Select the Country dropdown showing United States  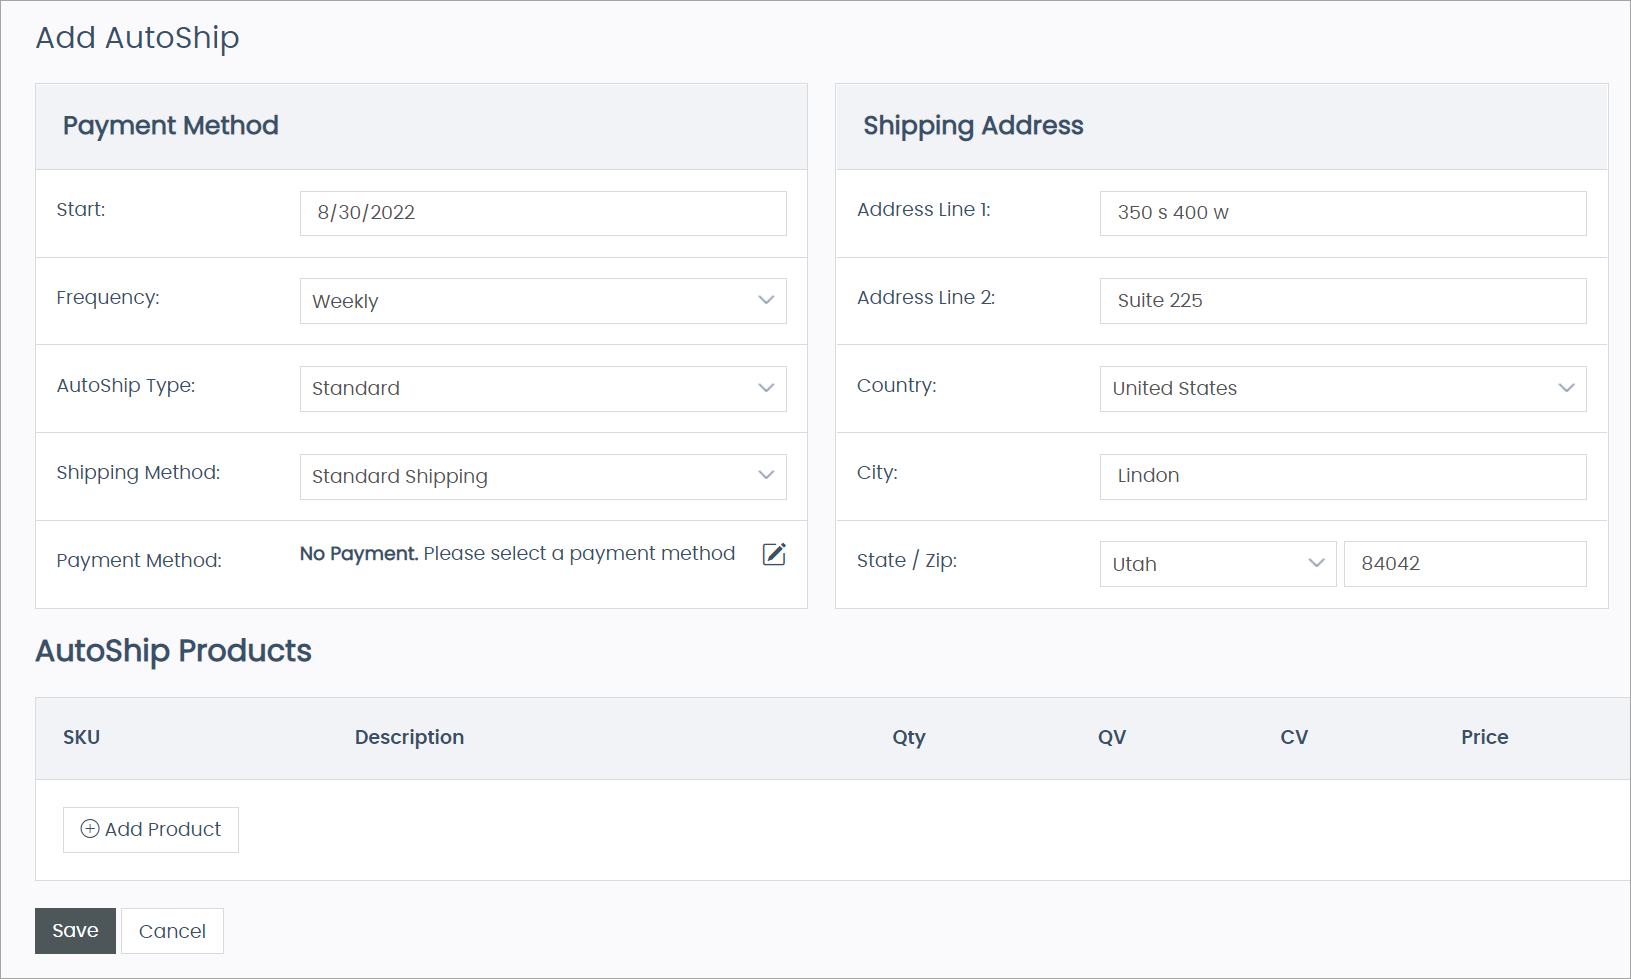click(x=1342, y=389)
